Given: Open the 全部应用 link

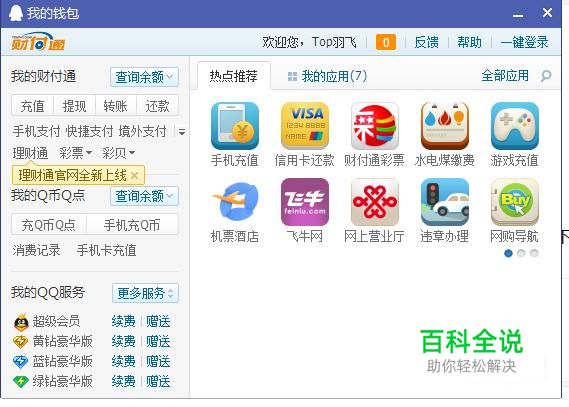Looking at the screenshot, I should tap(505, 76).
